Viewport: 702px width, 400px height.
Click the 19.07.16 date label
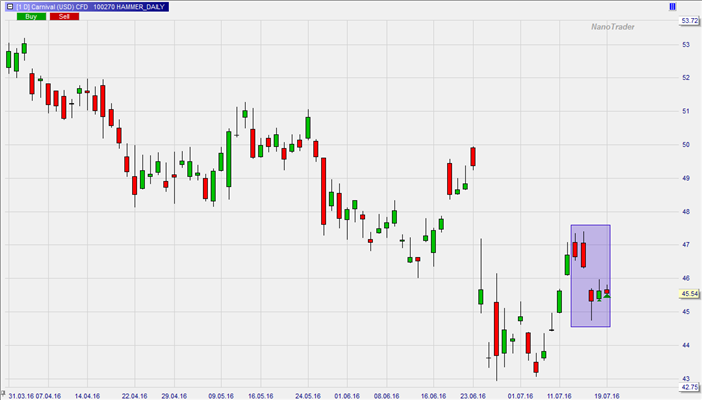tap(607, 396)
